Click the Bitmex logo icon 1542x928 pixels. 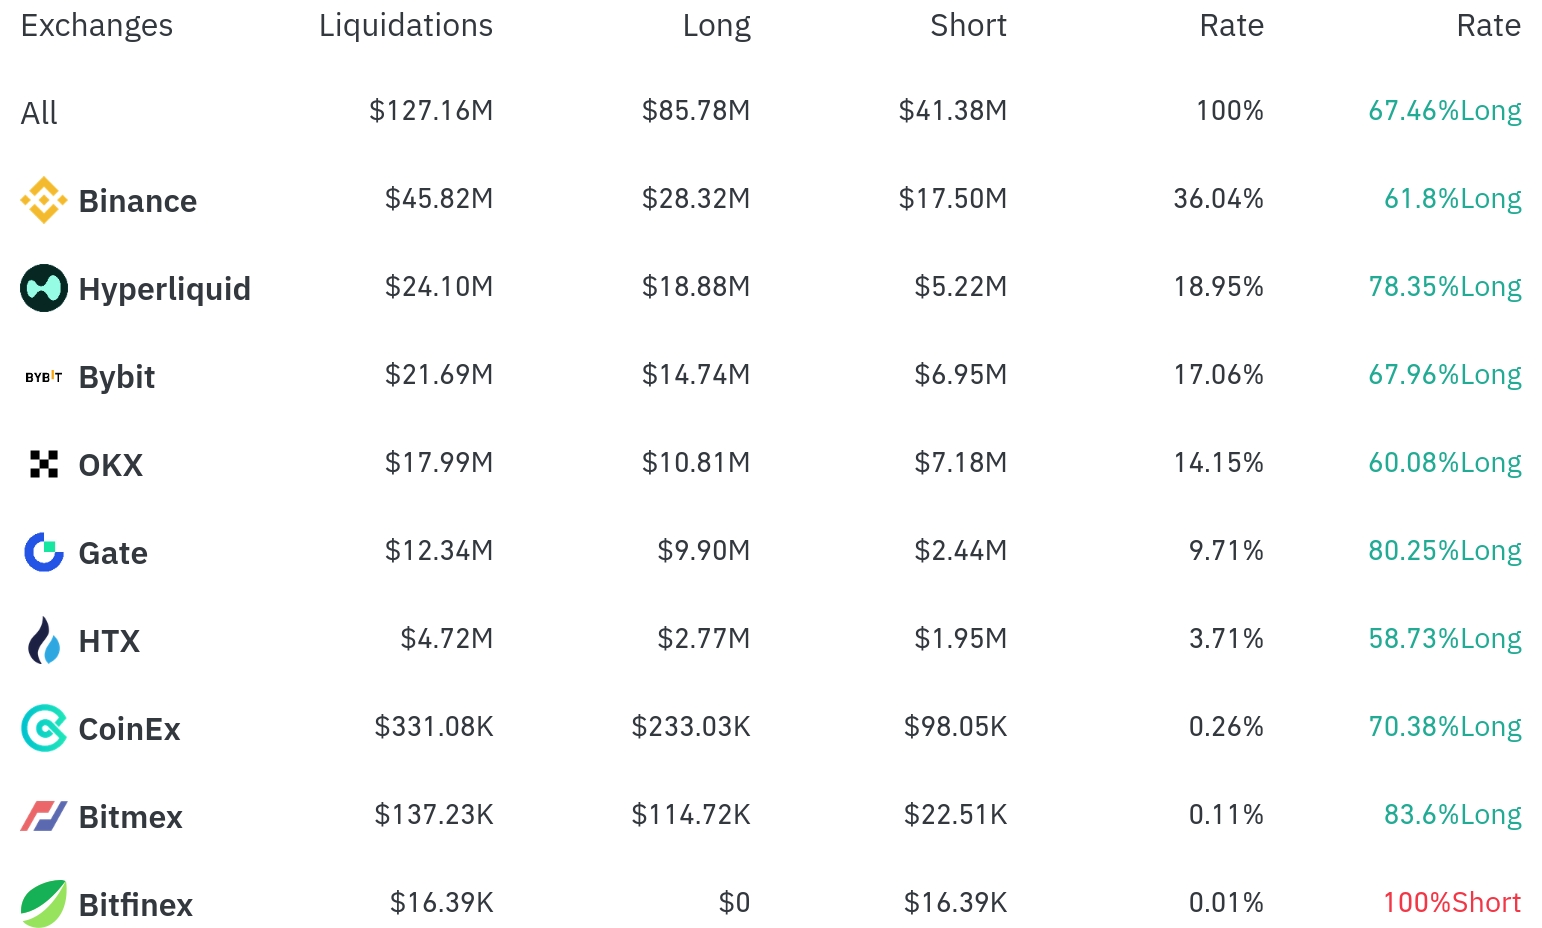(44, 816)
